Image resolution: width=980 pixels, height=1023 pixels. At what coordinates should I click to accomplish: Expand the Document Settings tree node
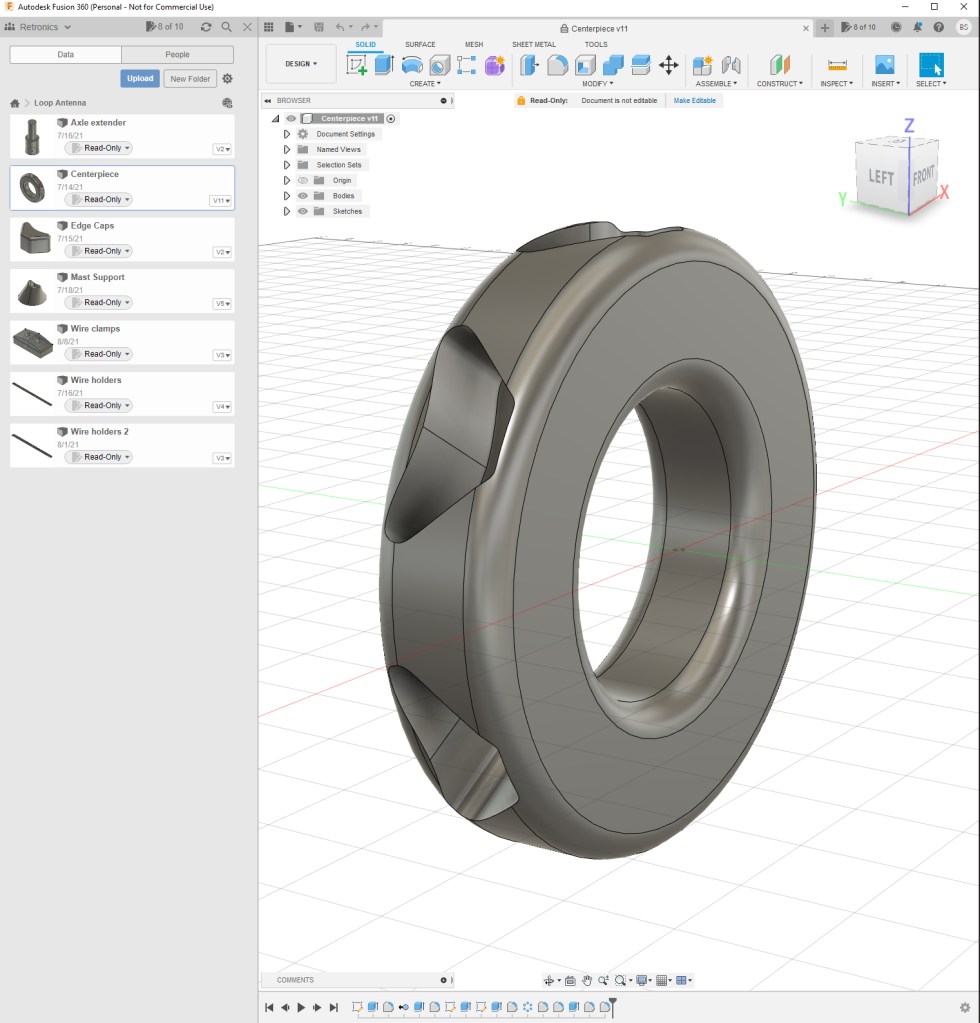point(286,134)
